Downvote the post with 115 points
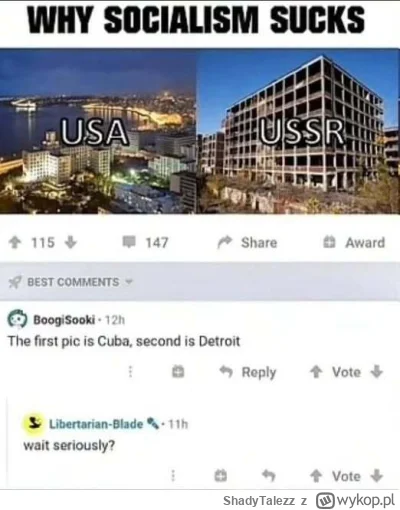Screen dimensions: 400x510 tap(71, 242)
